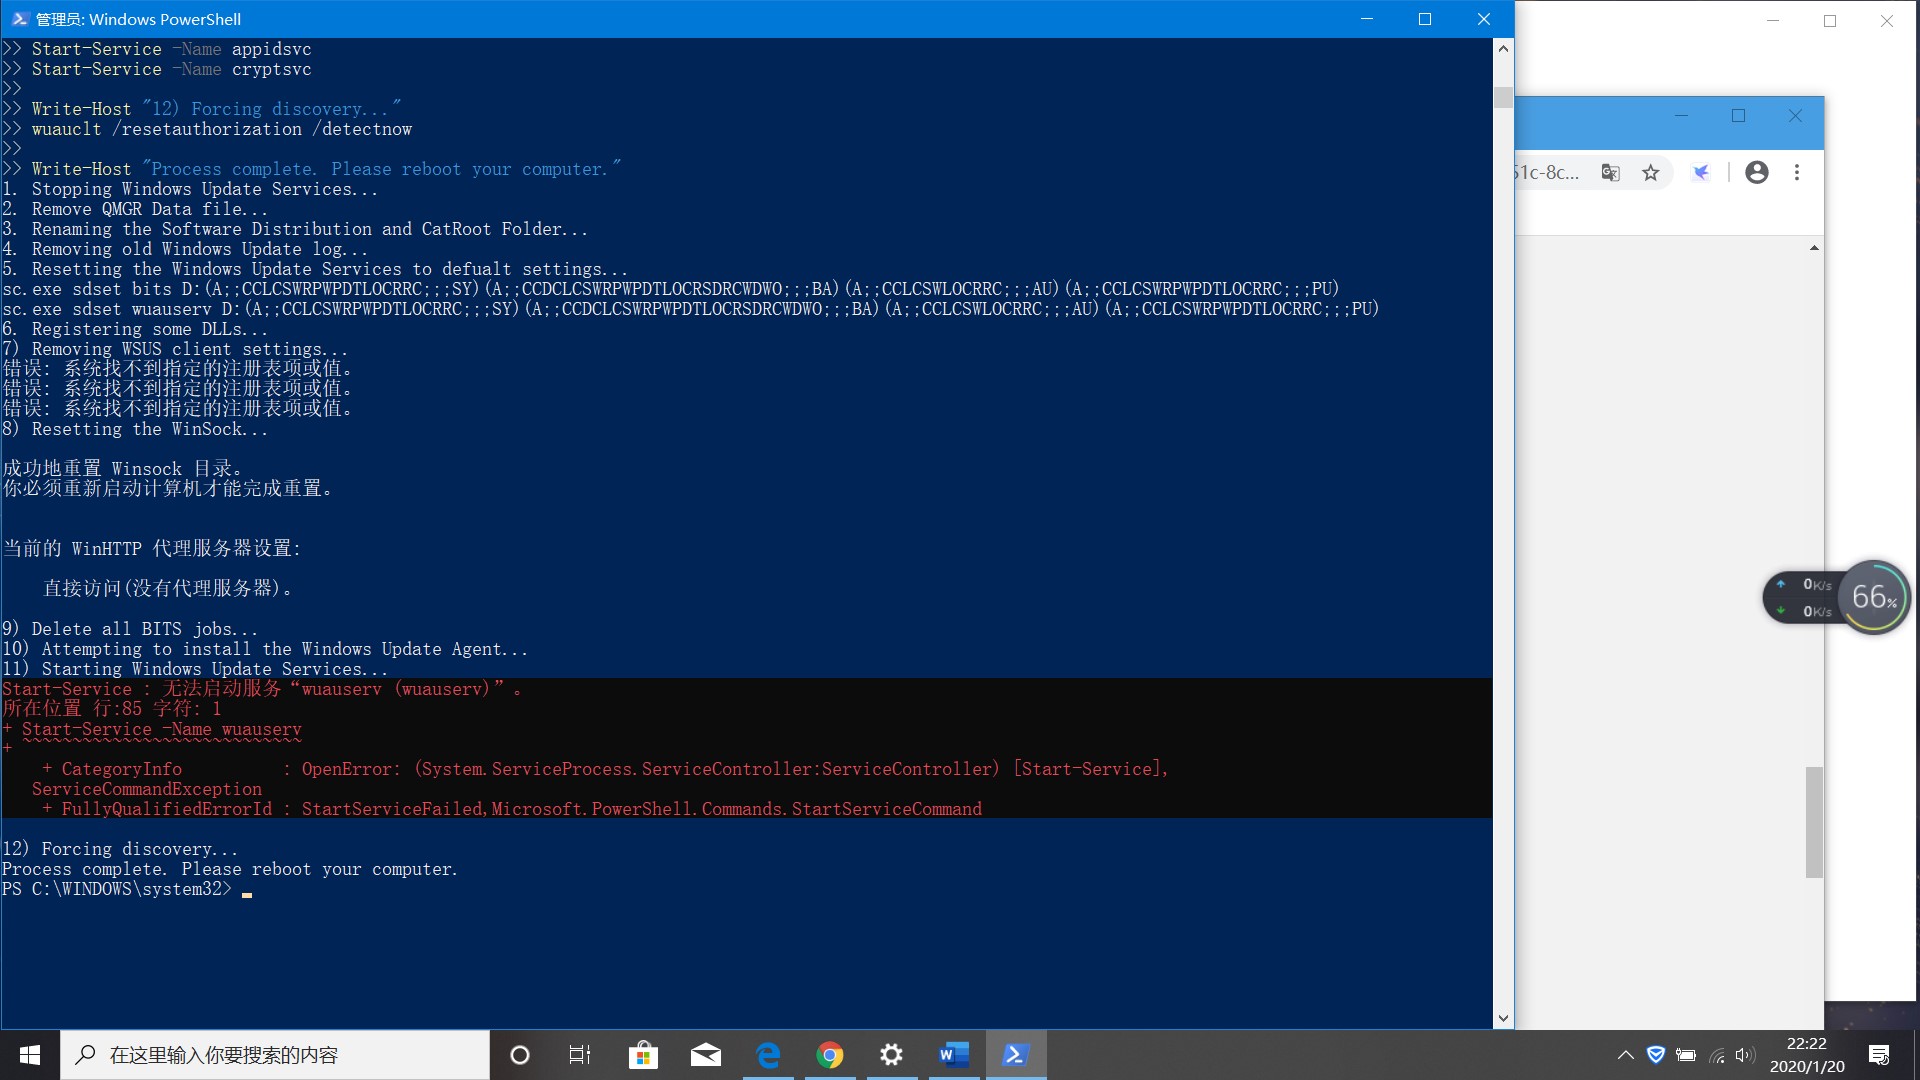Image resolution: width=1920 pixels, height=1080 pixels.
Task: Click the network speed floating indicator
Action: tap(1805, 597)
